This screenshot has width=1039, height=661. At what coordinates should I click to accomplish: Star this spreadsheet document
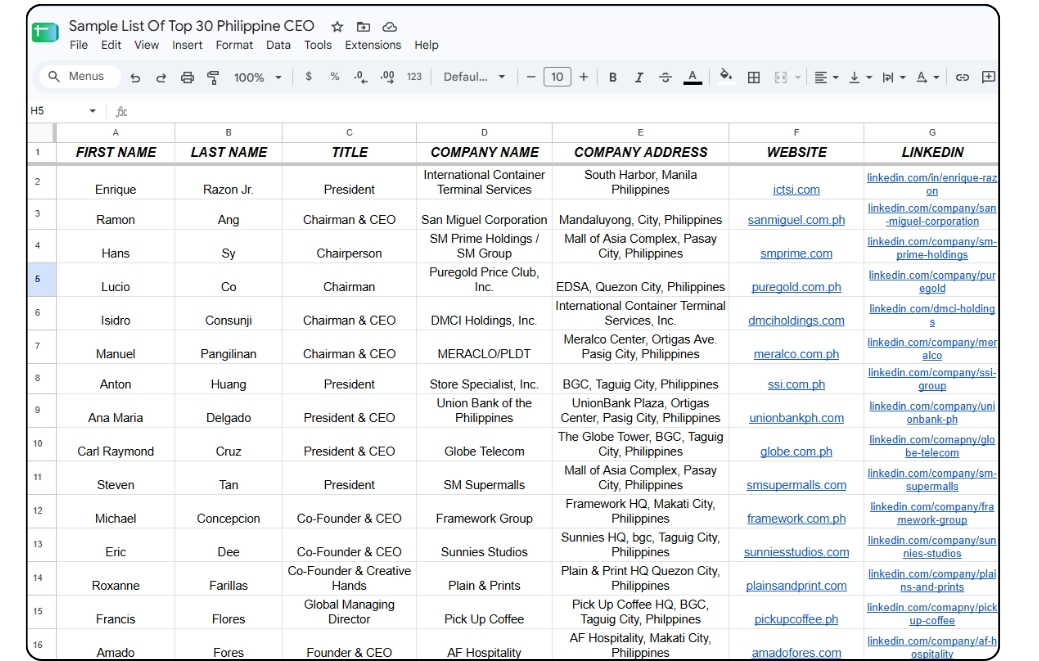tap(337, 26)
